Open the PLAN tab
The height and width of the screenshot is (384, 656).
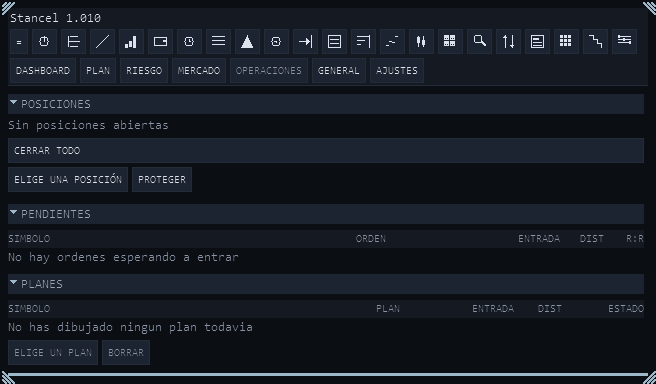[98, 71]
